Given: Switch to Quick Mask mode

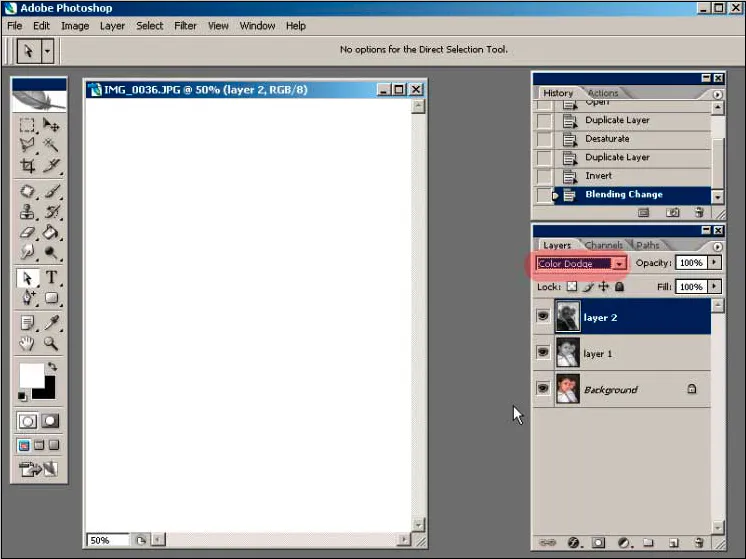Looking at the screenshot, I should point(50,421).
